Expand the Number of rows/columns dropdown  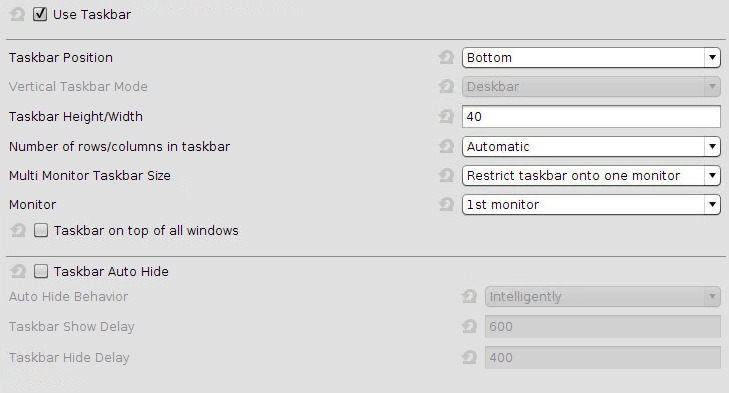(x=591, y=147)
